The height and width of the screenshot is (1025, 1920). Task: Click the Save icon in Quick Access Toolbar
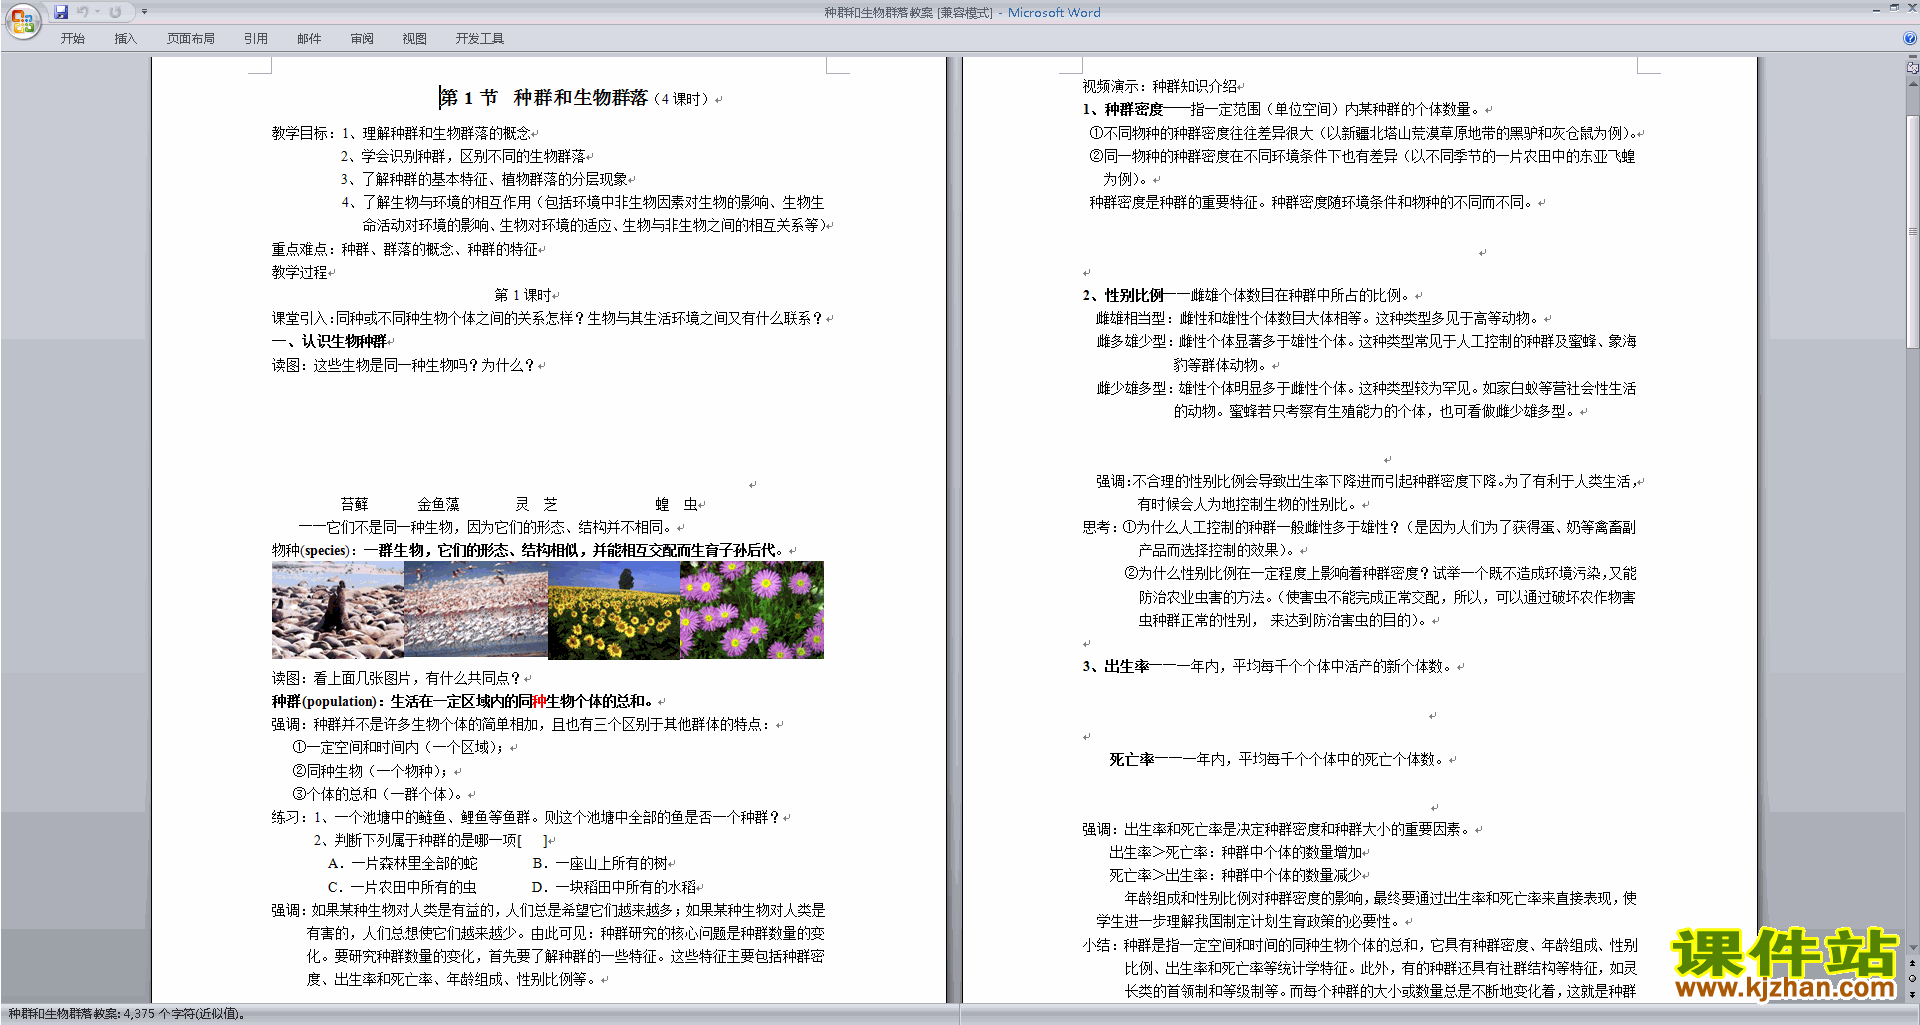click(61, 12)
